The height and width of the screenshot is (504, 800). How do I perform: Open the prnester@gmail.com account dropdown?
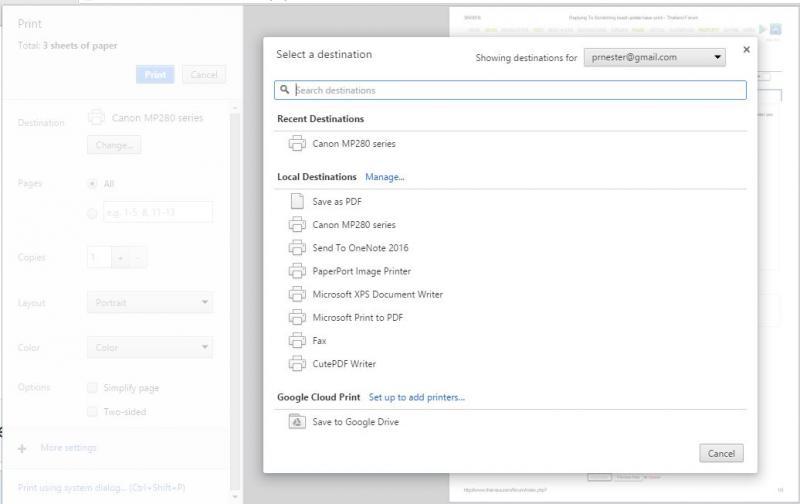point(655,57)
